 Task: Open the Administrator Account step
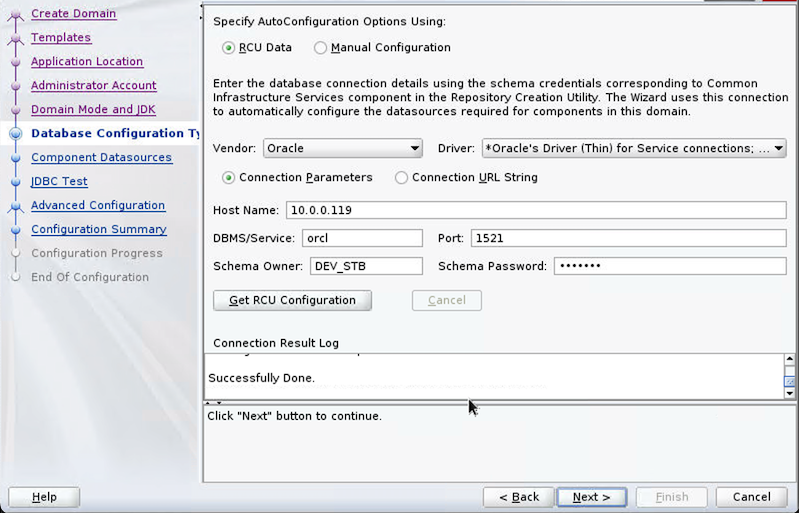coord(94,85)
